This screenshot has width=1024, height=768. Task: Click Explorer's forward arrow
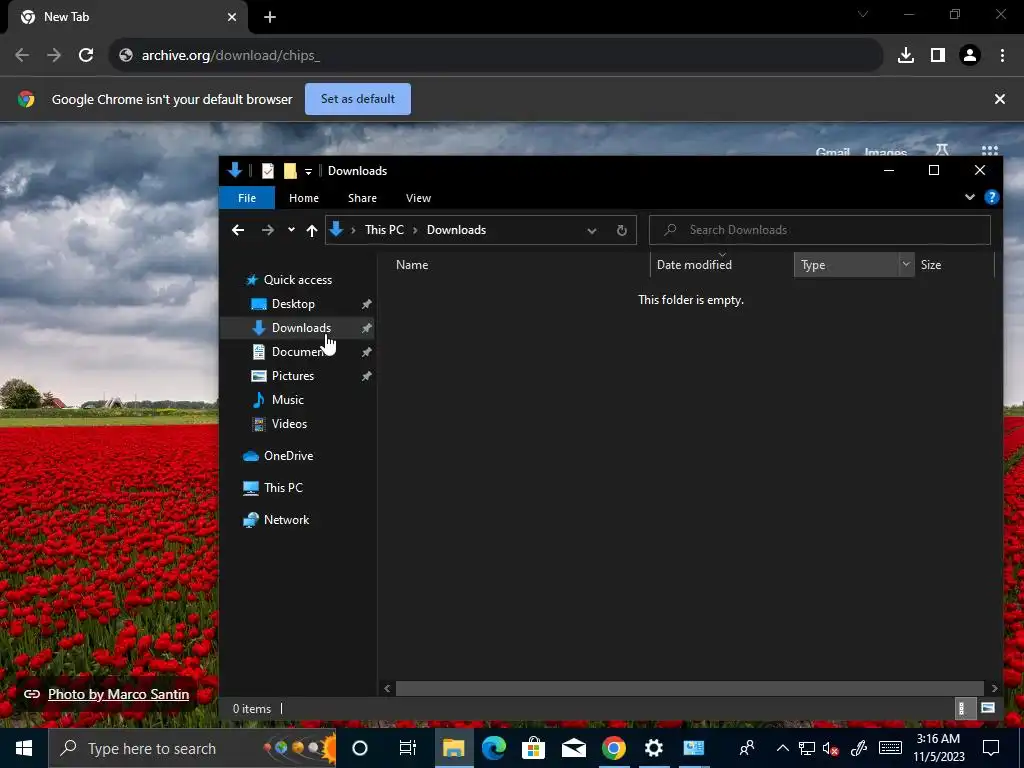tap(268, 230)
